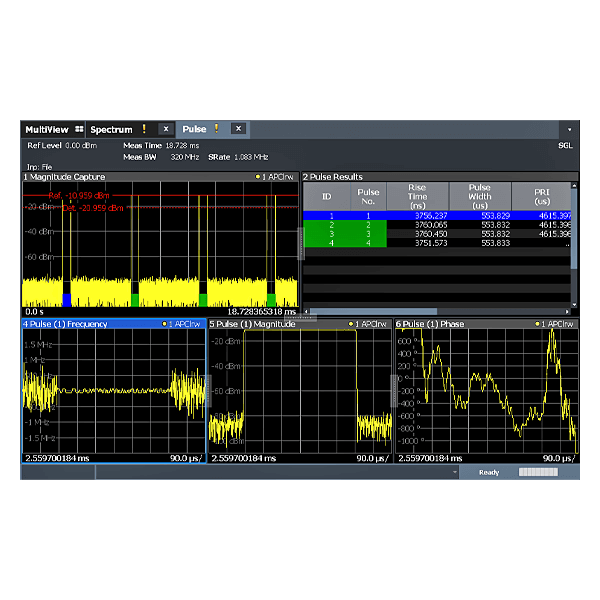Viewport: 600px width, 600px height.
Task: Select pulse result row with ID 4
Action: pos(437,243)
